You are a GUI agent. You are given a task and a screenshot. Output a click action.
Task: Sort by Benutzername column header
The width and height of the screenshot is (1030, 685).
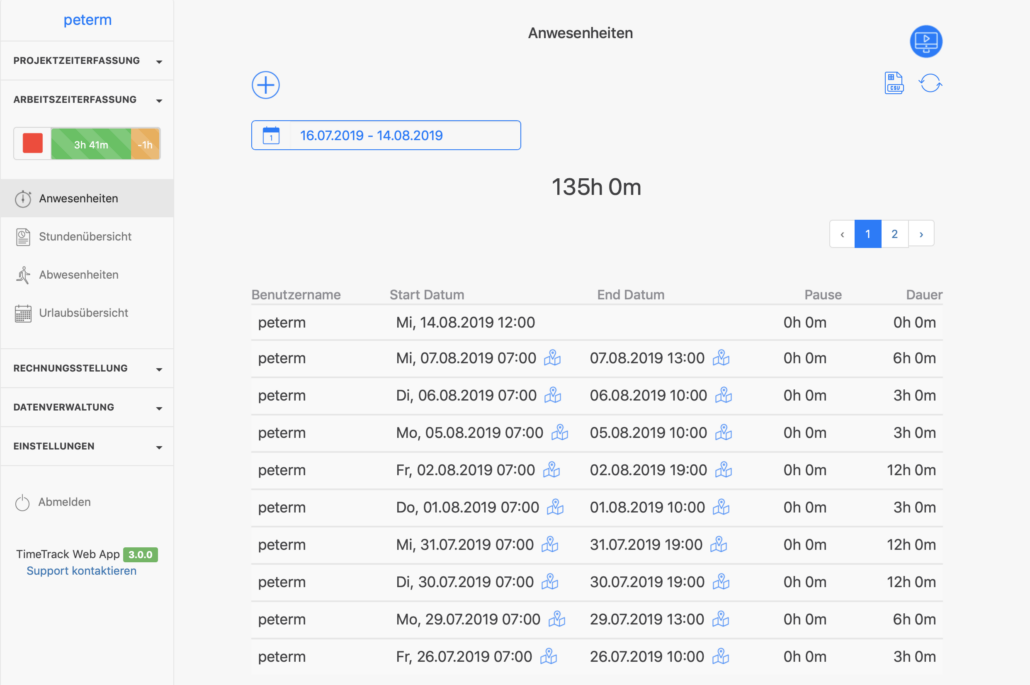point(296,295)
